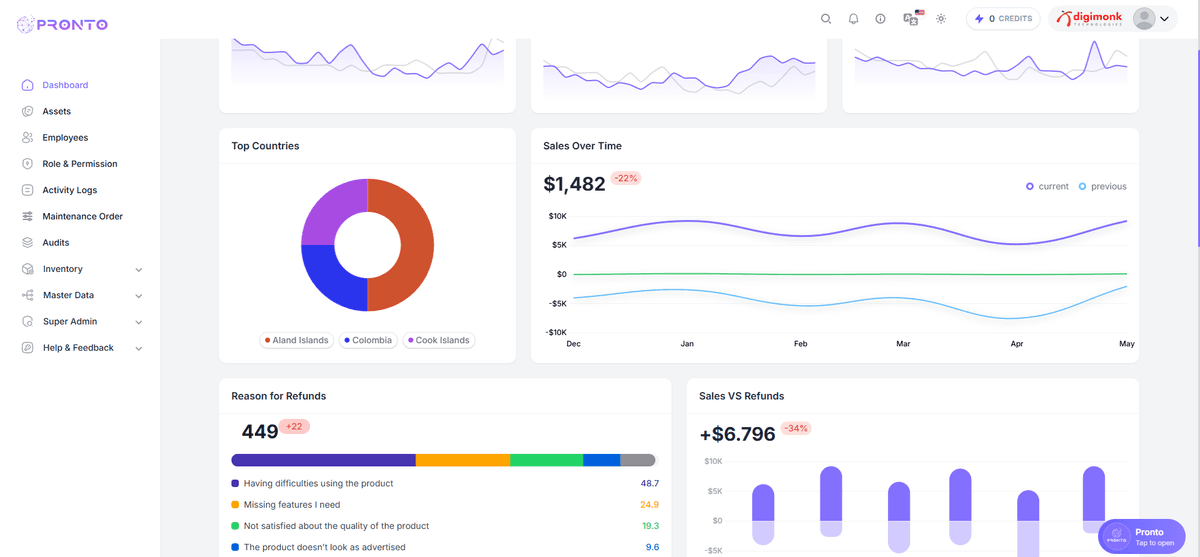Open the notifications bell
This screenshot has height=557, width=1200.
pyautogui.click(x=853, y=19)
